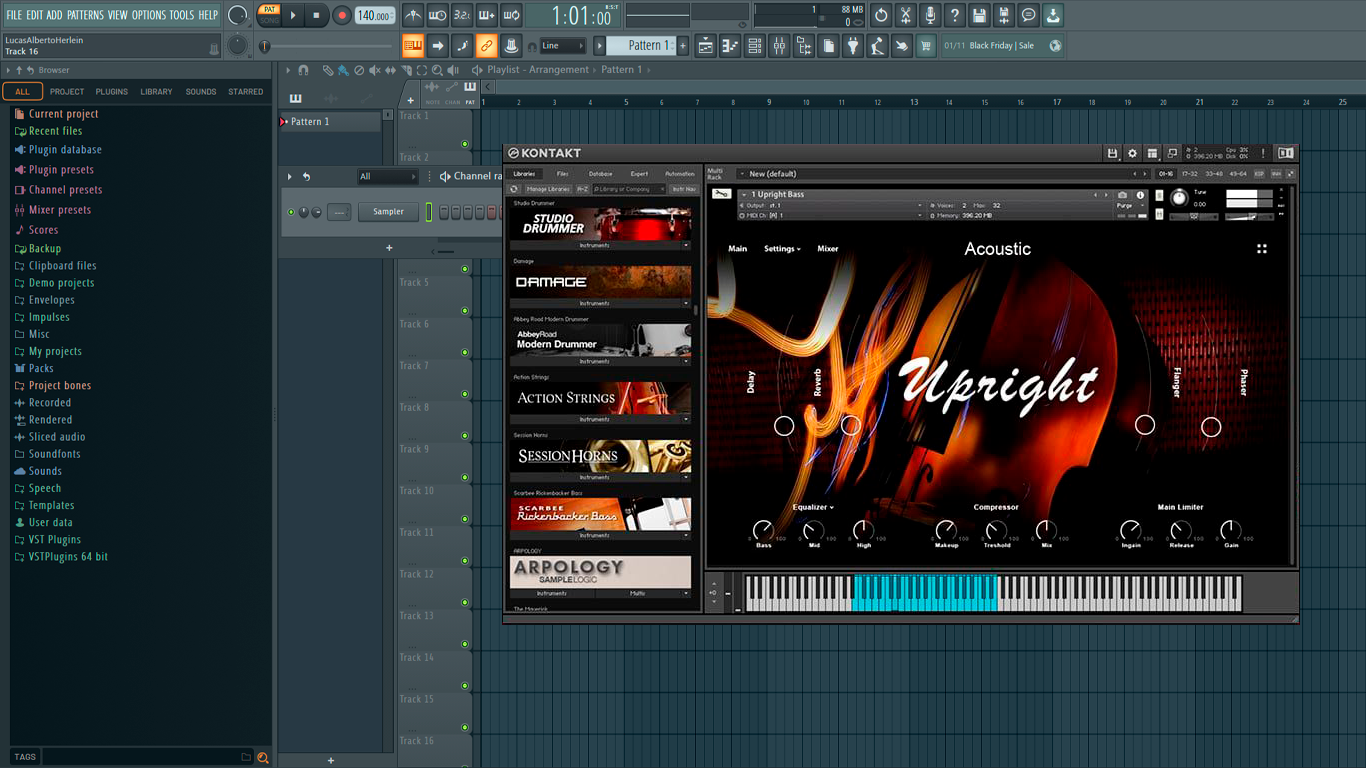
Task: Switch browser to the PLUGINS tab
Action: (x=112, y=92)
